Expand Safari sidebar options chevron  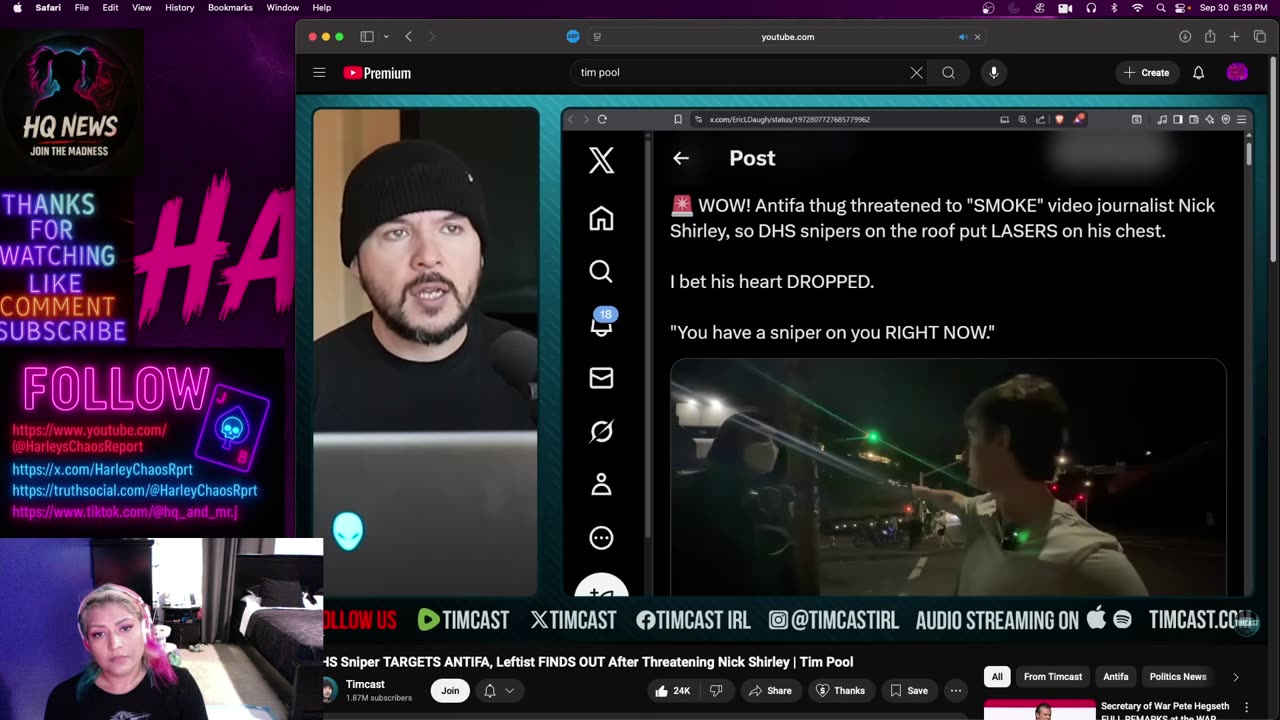coord(386,37)
